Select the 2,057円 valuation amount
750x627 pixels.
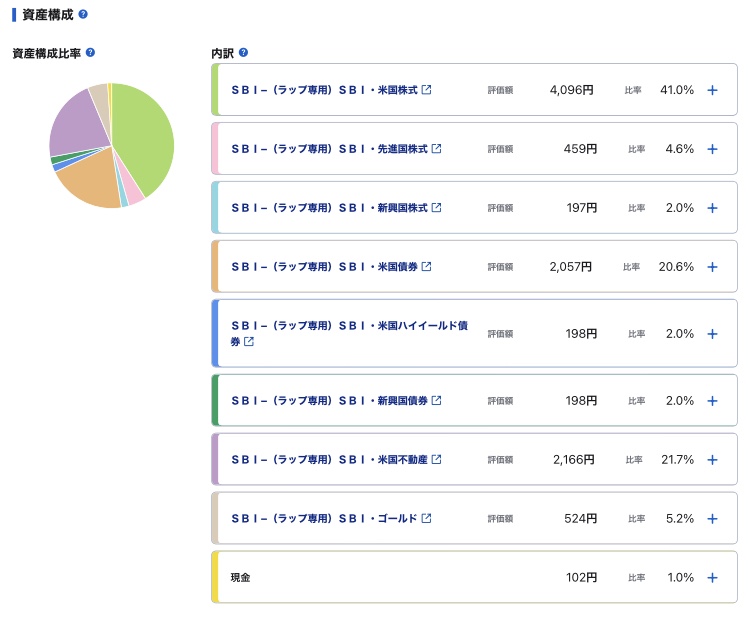(571, 266)
